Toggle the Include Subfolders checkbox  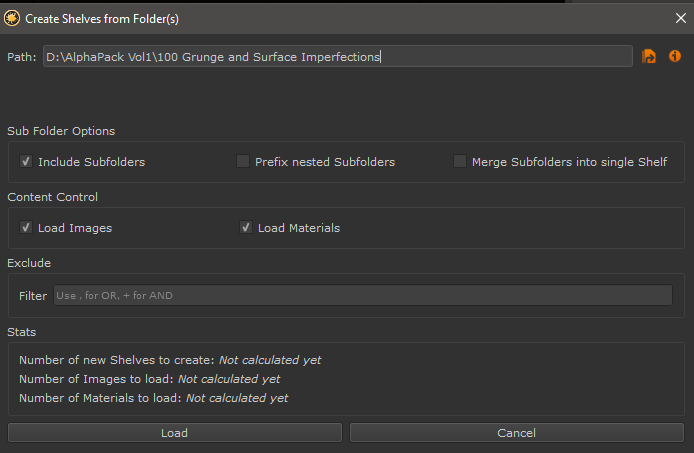point(27,162)
